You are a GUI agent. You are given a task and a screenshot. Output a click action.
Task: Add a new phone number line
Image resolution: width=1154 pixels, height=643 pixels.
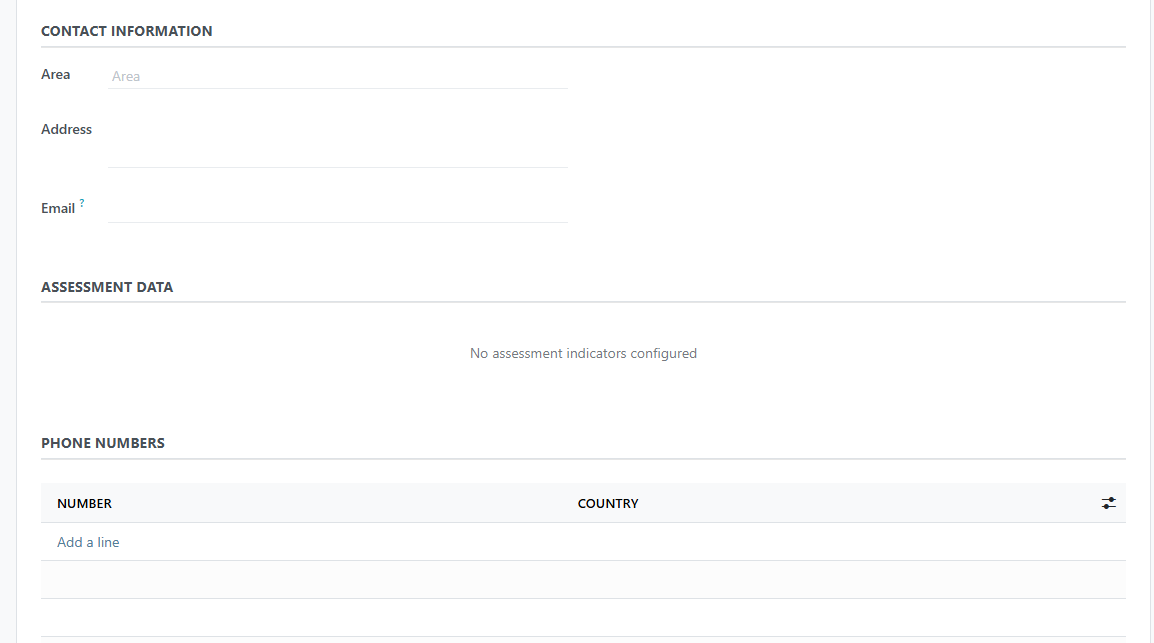pos(88,541)
